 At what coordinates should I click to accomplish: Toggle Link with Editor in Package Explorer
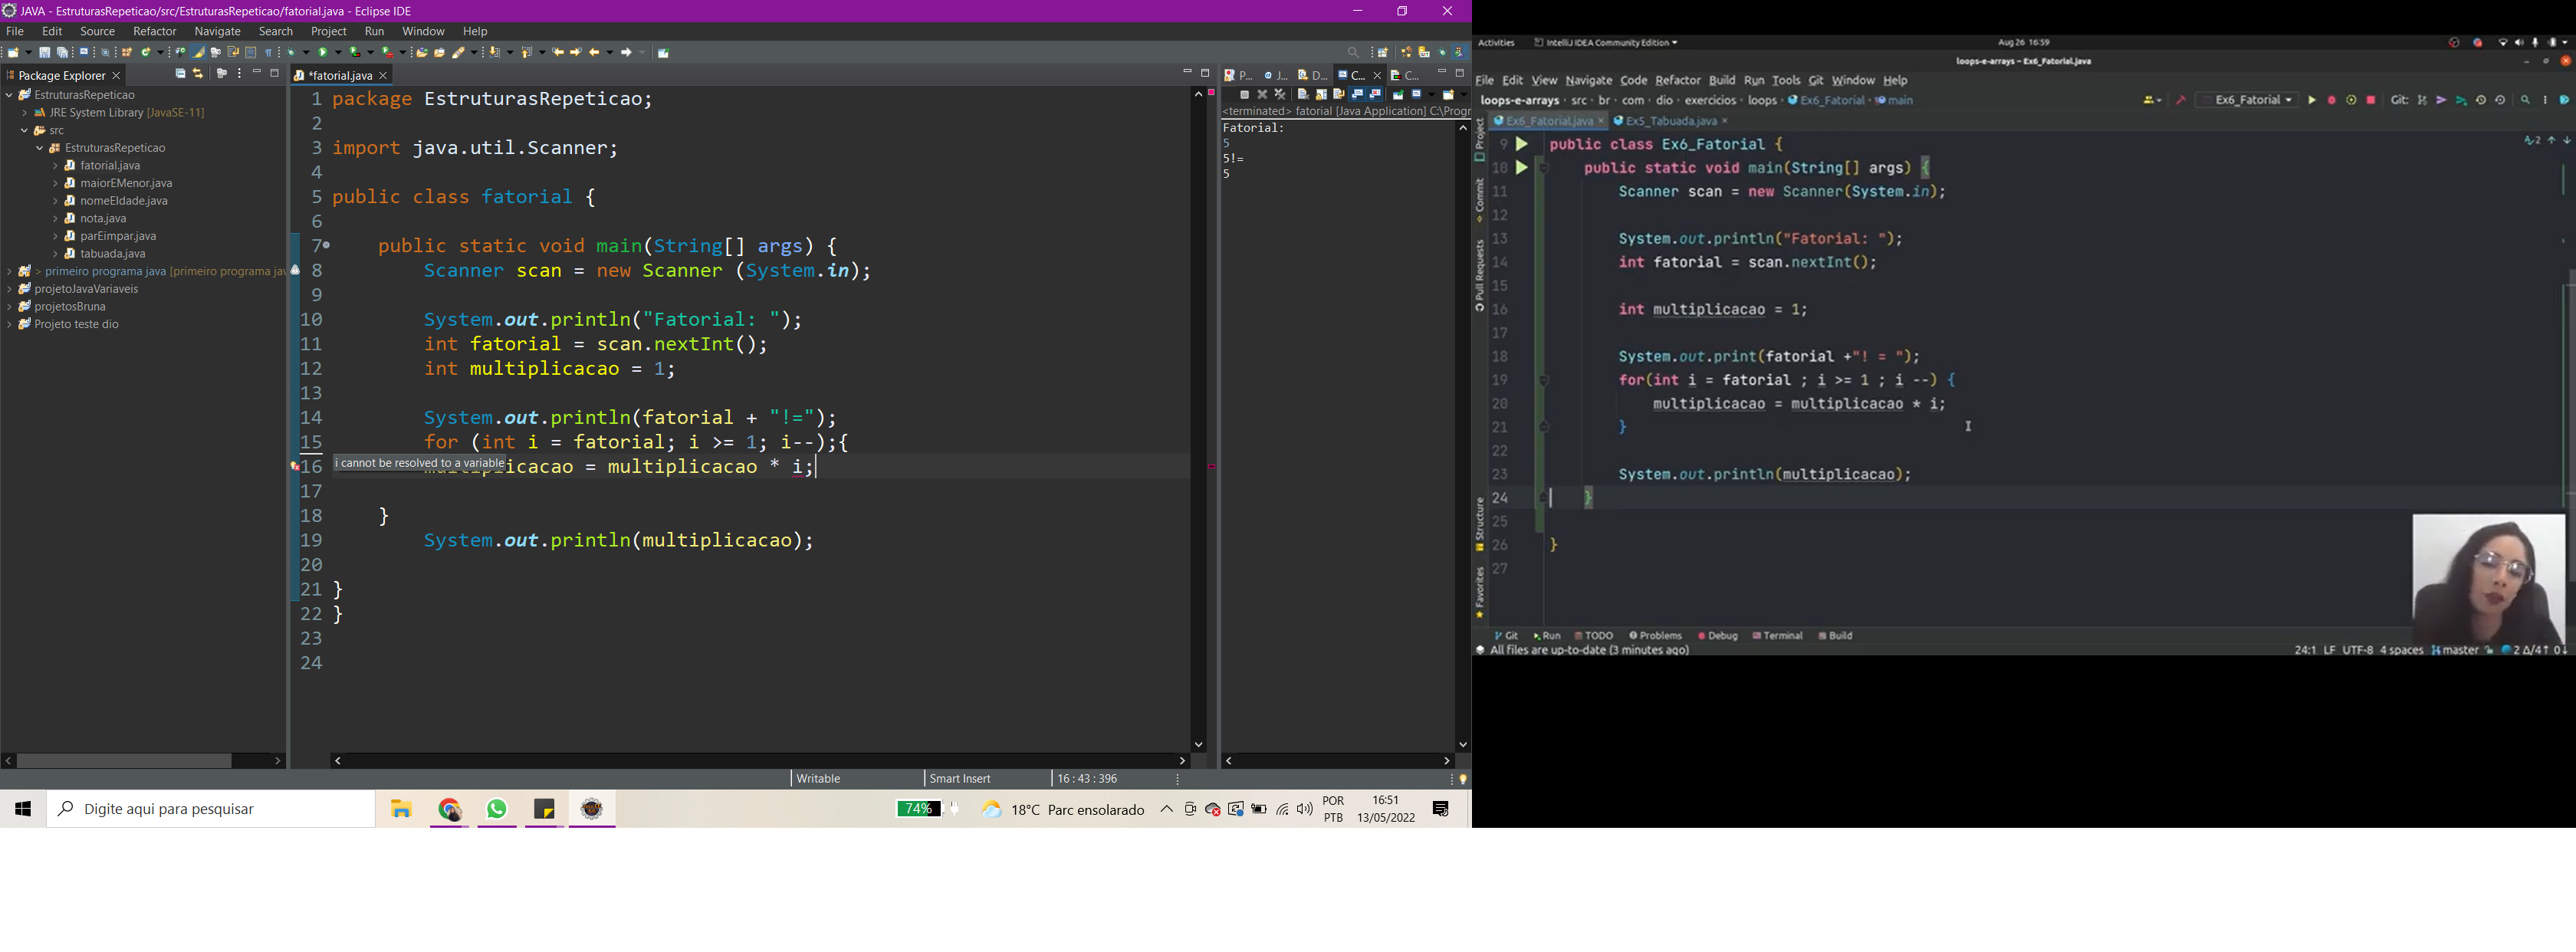(198, 74)
